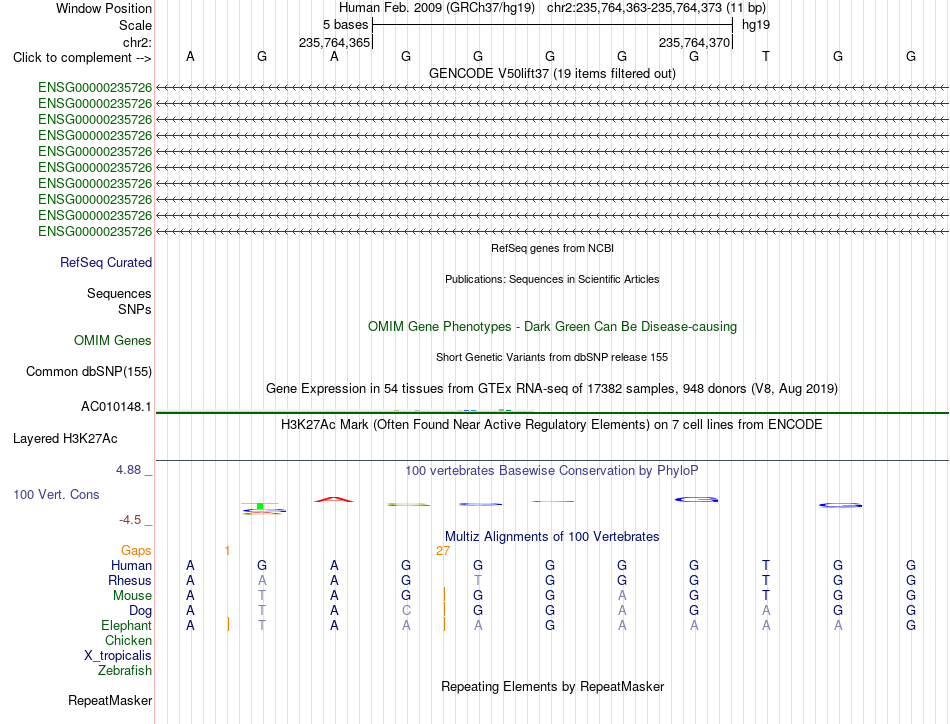Select the Mouse alignment row label
The width and height of the screenshot is (950, 724).
(x=132, y=596)
